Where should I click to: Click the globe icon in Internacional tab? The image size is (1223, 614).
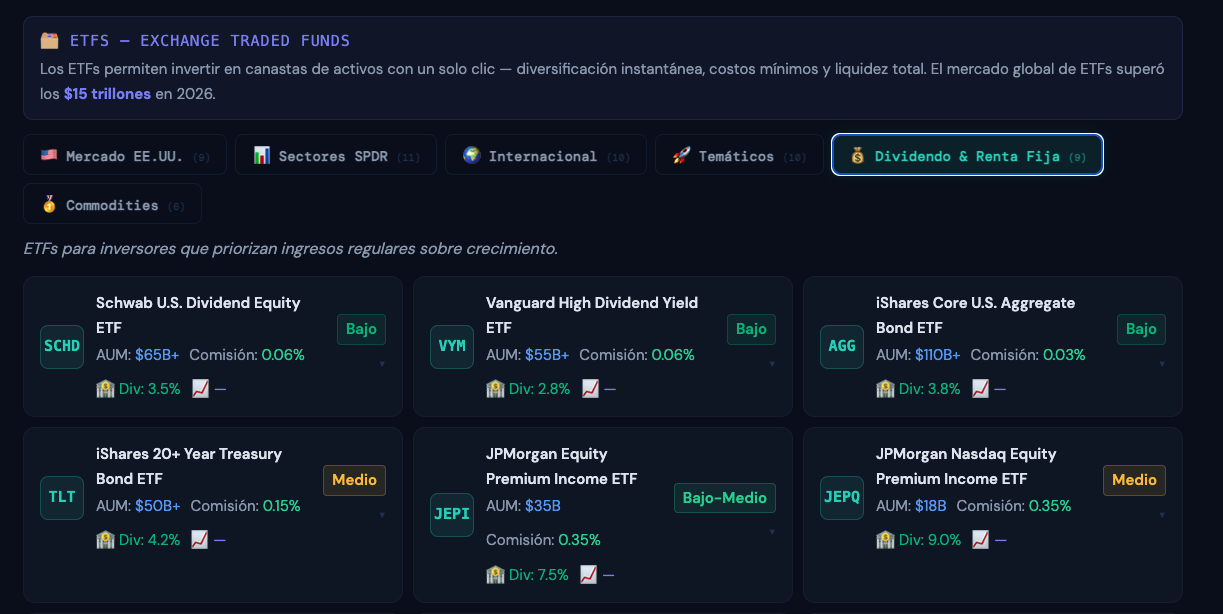471,155
